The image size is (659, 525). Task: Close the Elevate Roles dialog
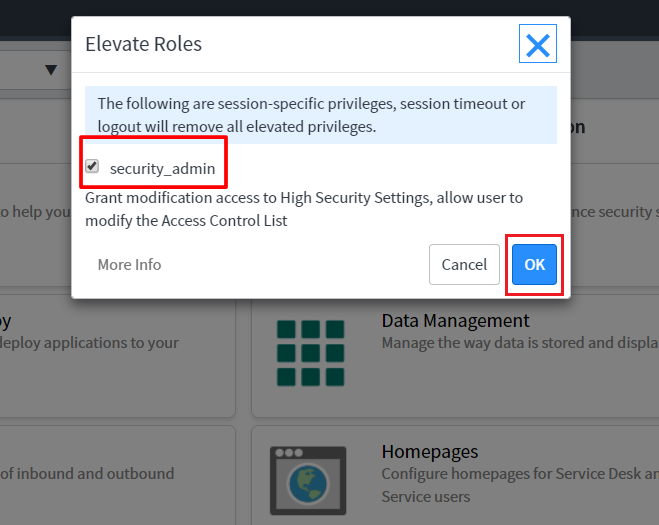538,44
